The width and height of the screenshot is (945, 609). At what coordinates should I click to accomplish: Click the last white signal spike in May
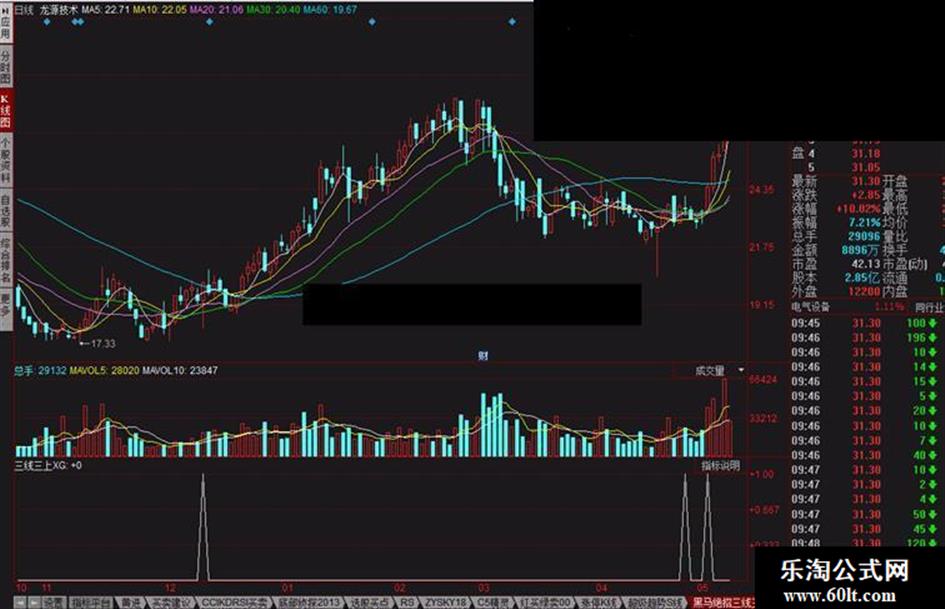click(708, 528)
